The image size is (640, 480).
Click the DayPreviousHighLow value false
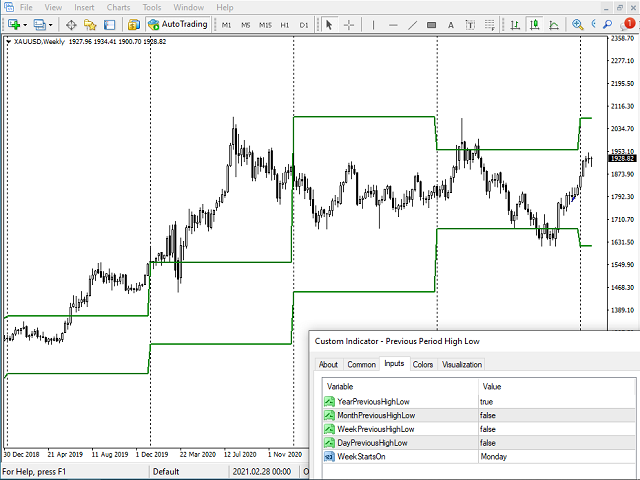[x=488, y=443]
